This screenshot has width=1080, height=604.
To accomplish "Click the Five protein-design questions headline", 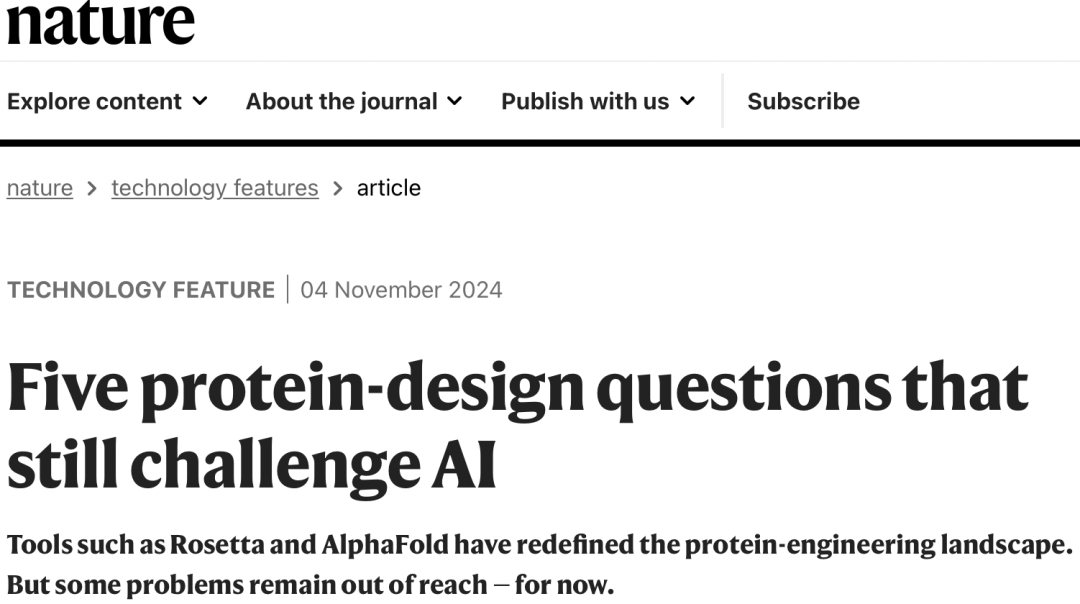I will 517,425.
